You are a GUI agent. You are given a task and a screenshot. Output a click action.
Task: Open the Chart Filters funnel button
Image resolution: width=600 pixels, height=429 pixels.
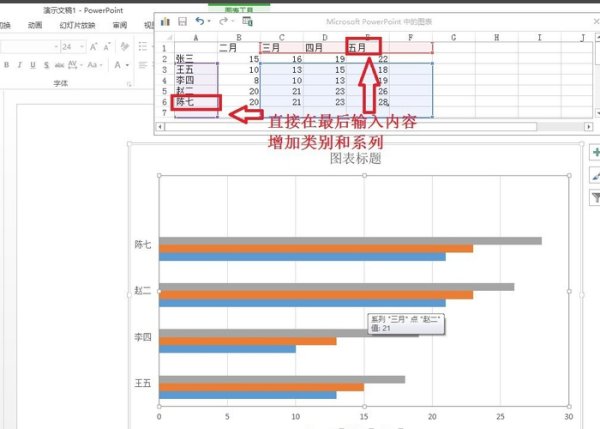595,197
